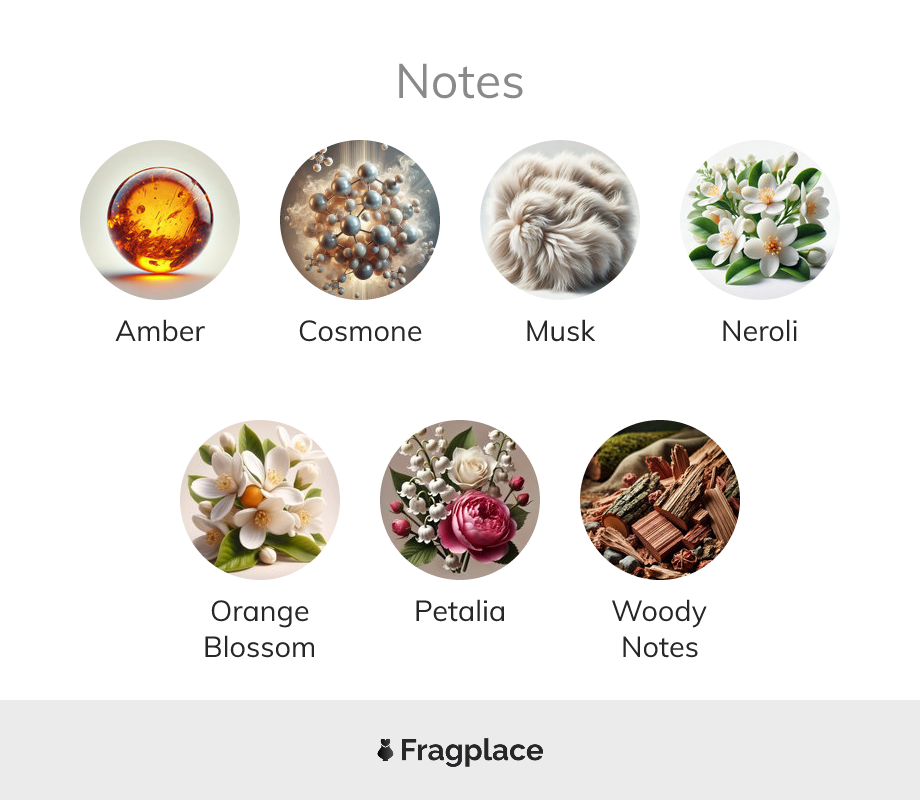Select the Cosmone molecule image
This screenshot has height=800, width=920.
tap(360, 220)
